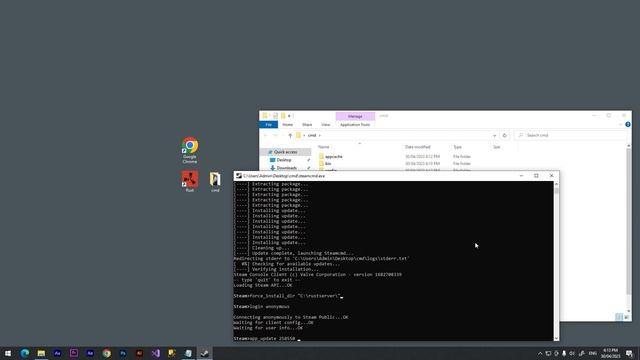This screenshot has height=360, width=640.
Task: Click the steamcmd console vertical scrollbar
Action: pyautogui.click(x=556, y=261)
